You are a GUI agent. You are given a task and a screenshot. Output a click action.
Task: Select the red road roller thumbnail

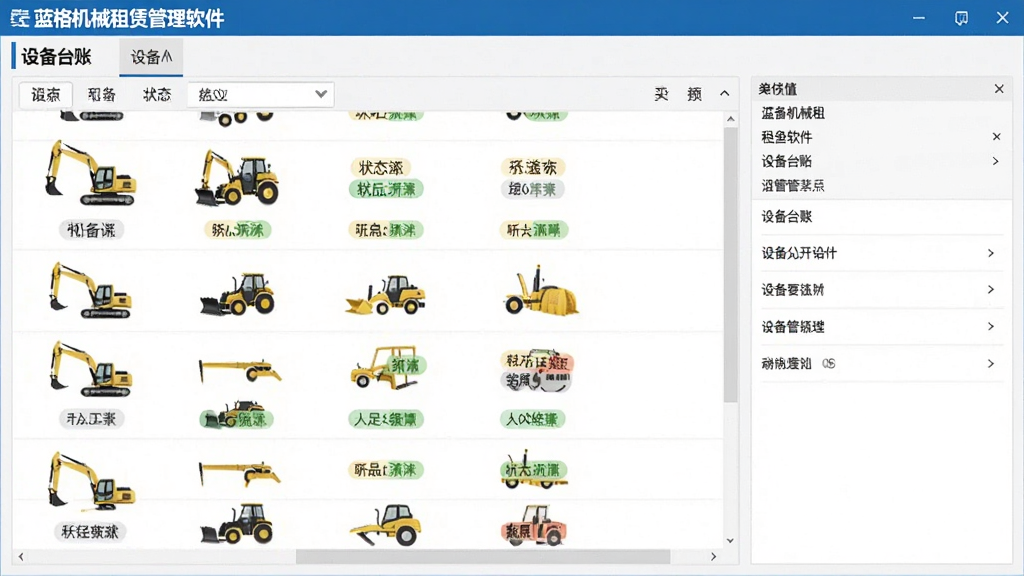(534, 524)
